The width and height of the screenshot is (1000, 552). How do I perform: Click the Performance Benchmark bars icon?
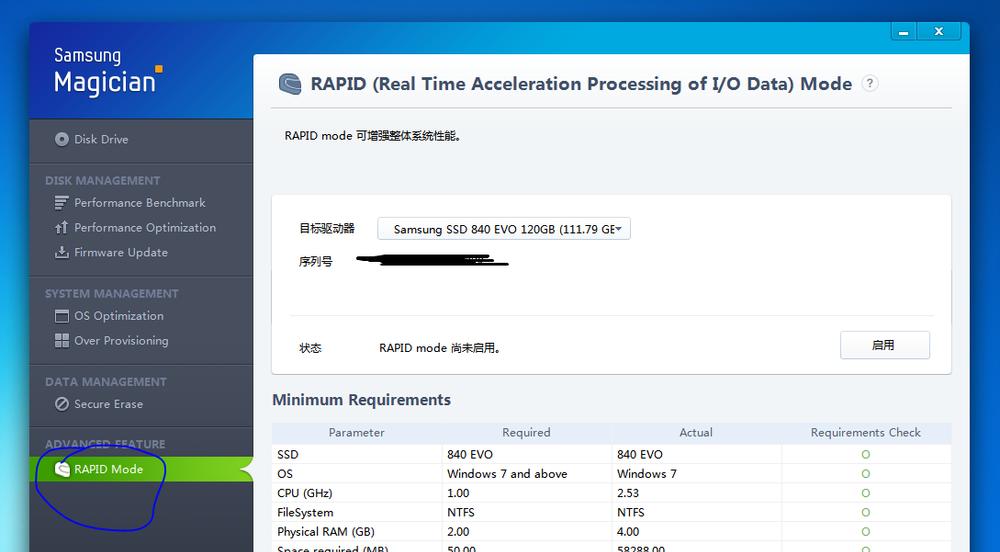(x=61, y=203)
